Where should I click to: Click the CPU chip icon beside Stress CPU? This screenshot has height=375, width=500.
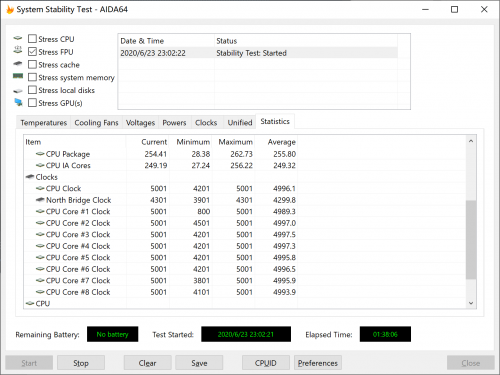click(x=18, y=38)
